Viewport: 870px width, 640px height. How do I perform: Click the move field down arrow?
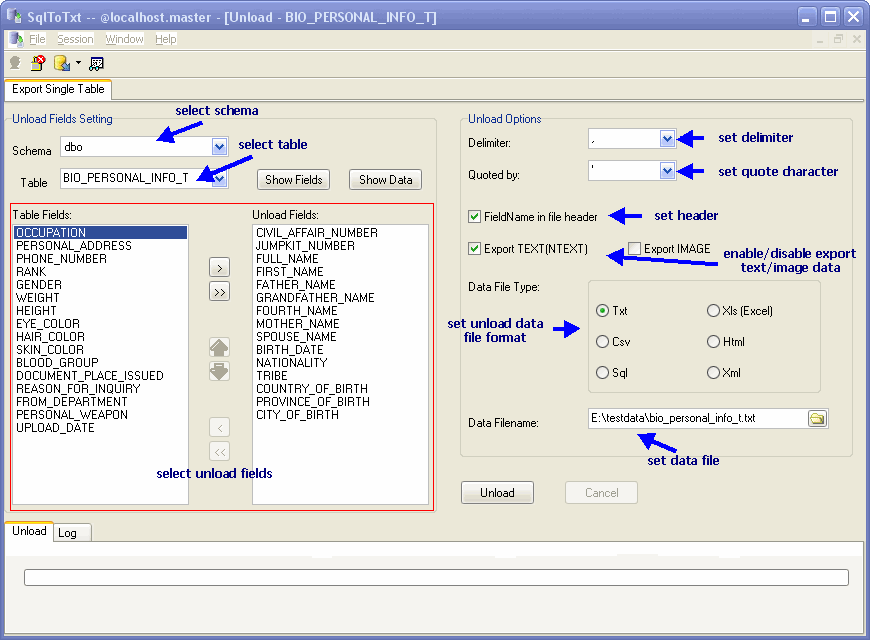[x=219, y=371]
